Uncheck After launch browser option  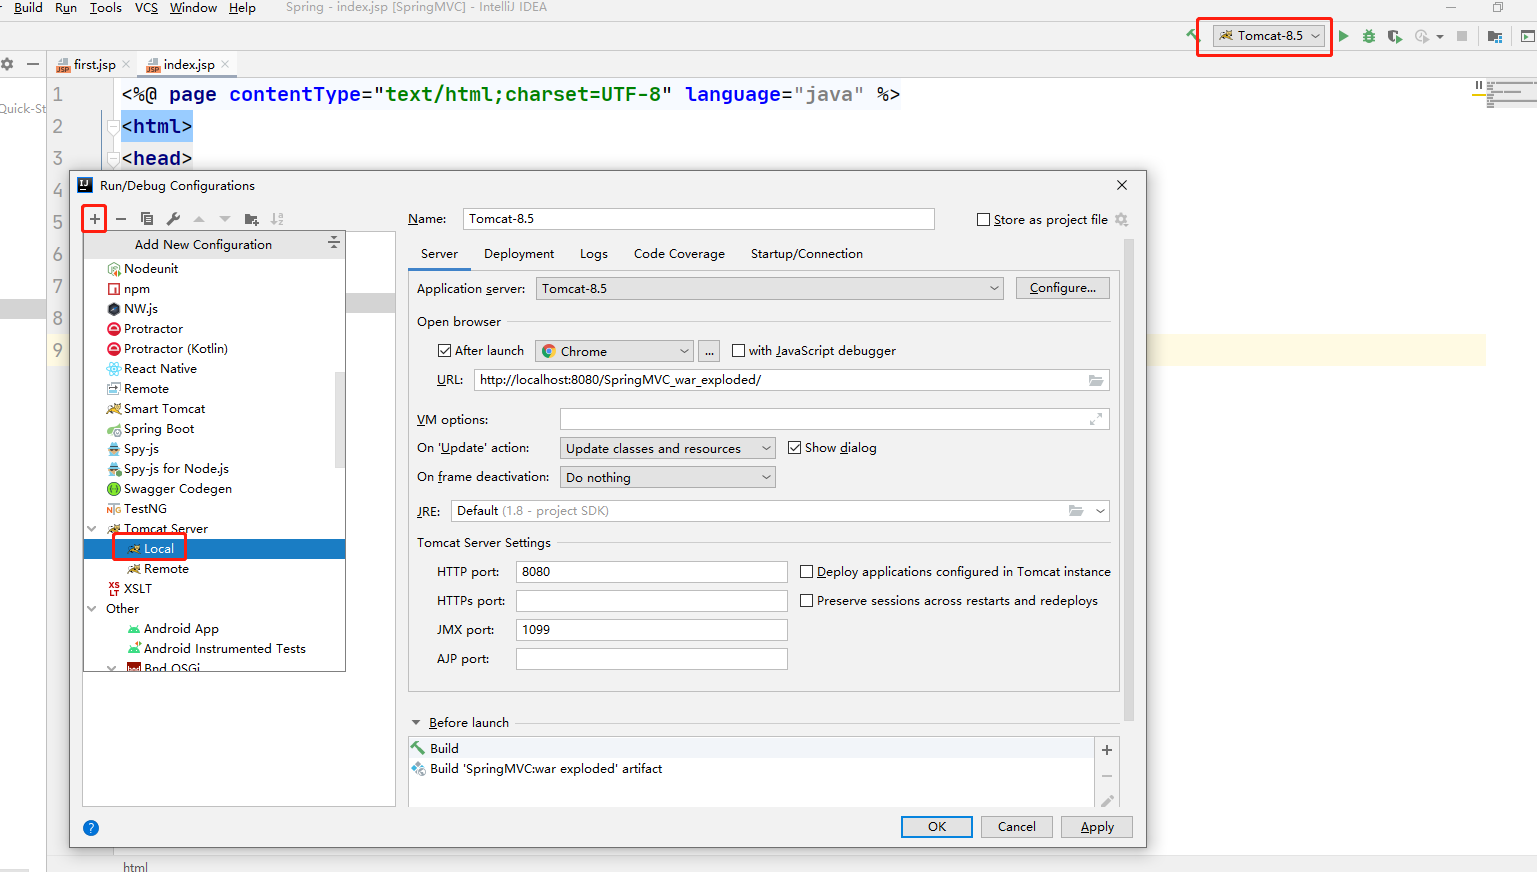[x=444, y=351]
